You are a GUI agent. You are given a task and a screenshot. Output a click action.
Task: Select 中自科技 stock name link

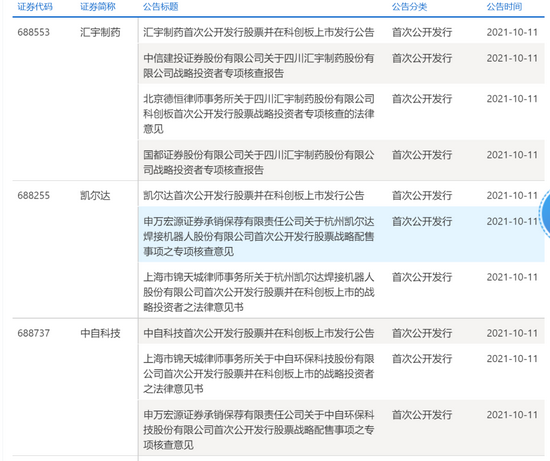click(100, 333)
